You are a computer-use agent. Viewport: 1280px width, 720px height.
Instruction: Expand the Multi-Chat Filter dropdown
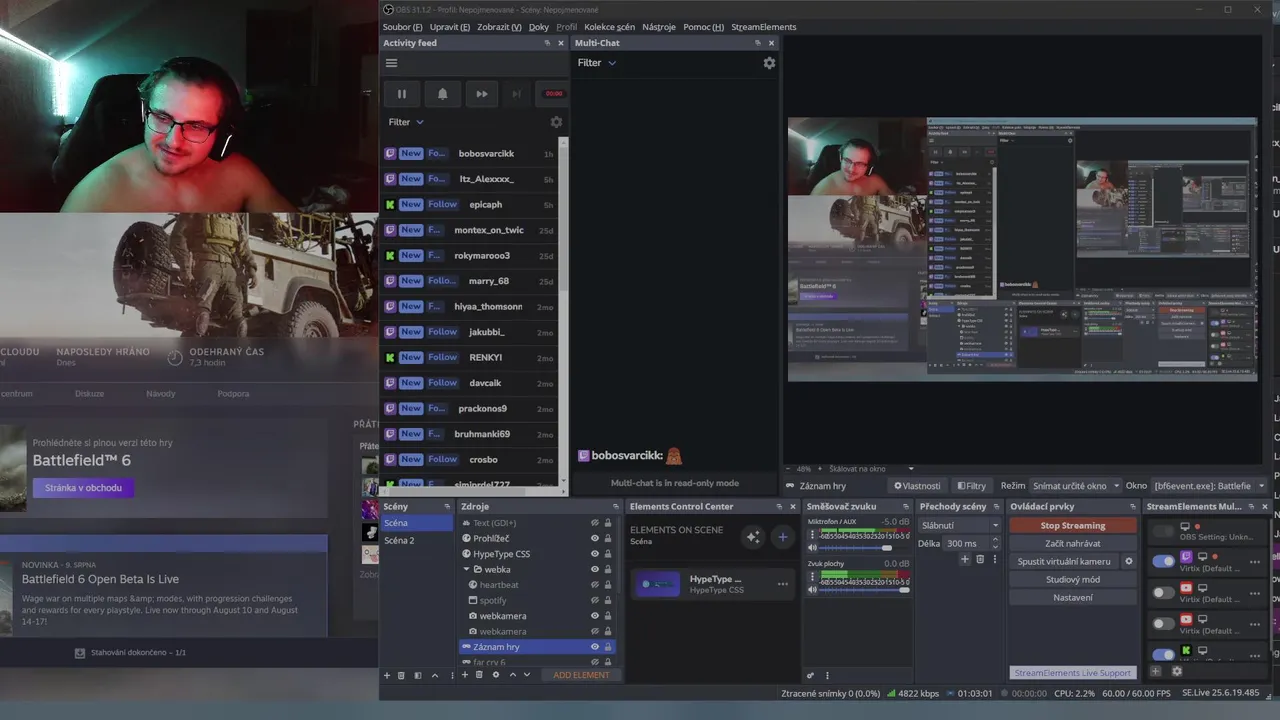[x=597, y=63]
